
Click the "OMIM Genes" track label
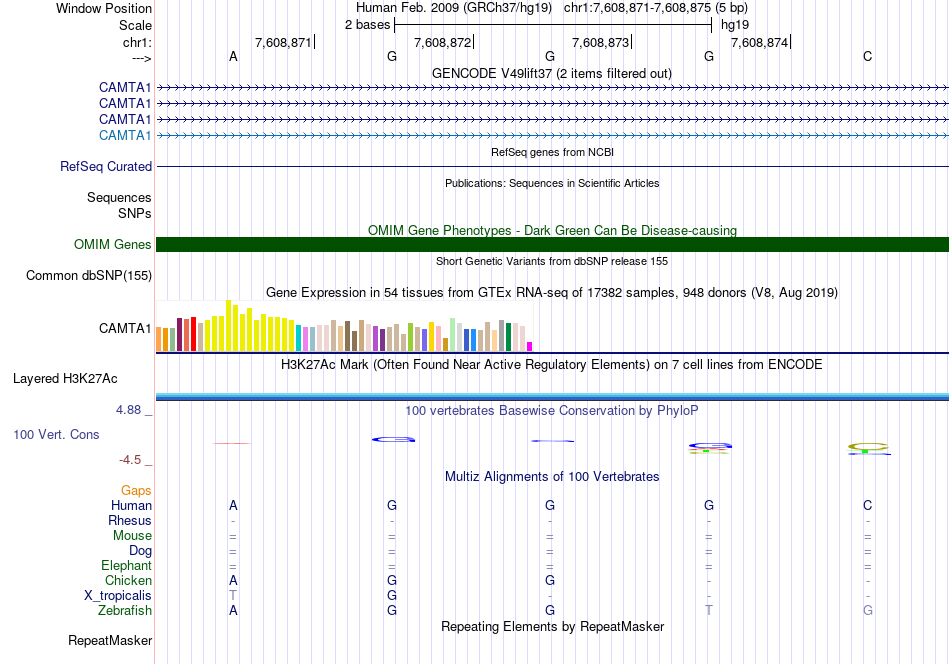113,245
